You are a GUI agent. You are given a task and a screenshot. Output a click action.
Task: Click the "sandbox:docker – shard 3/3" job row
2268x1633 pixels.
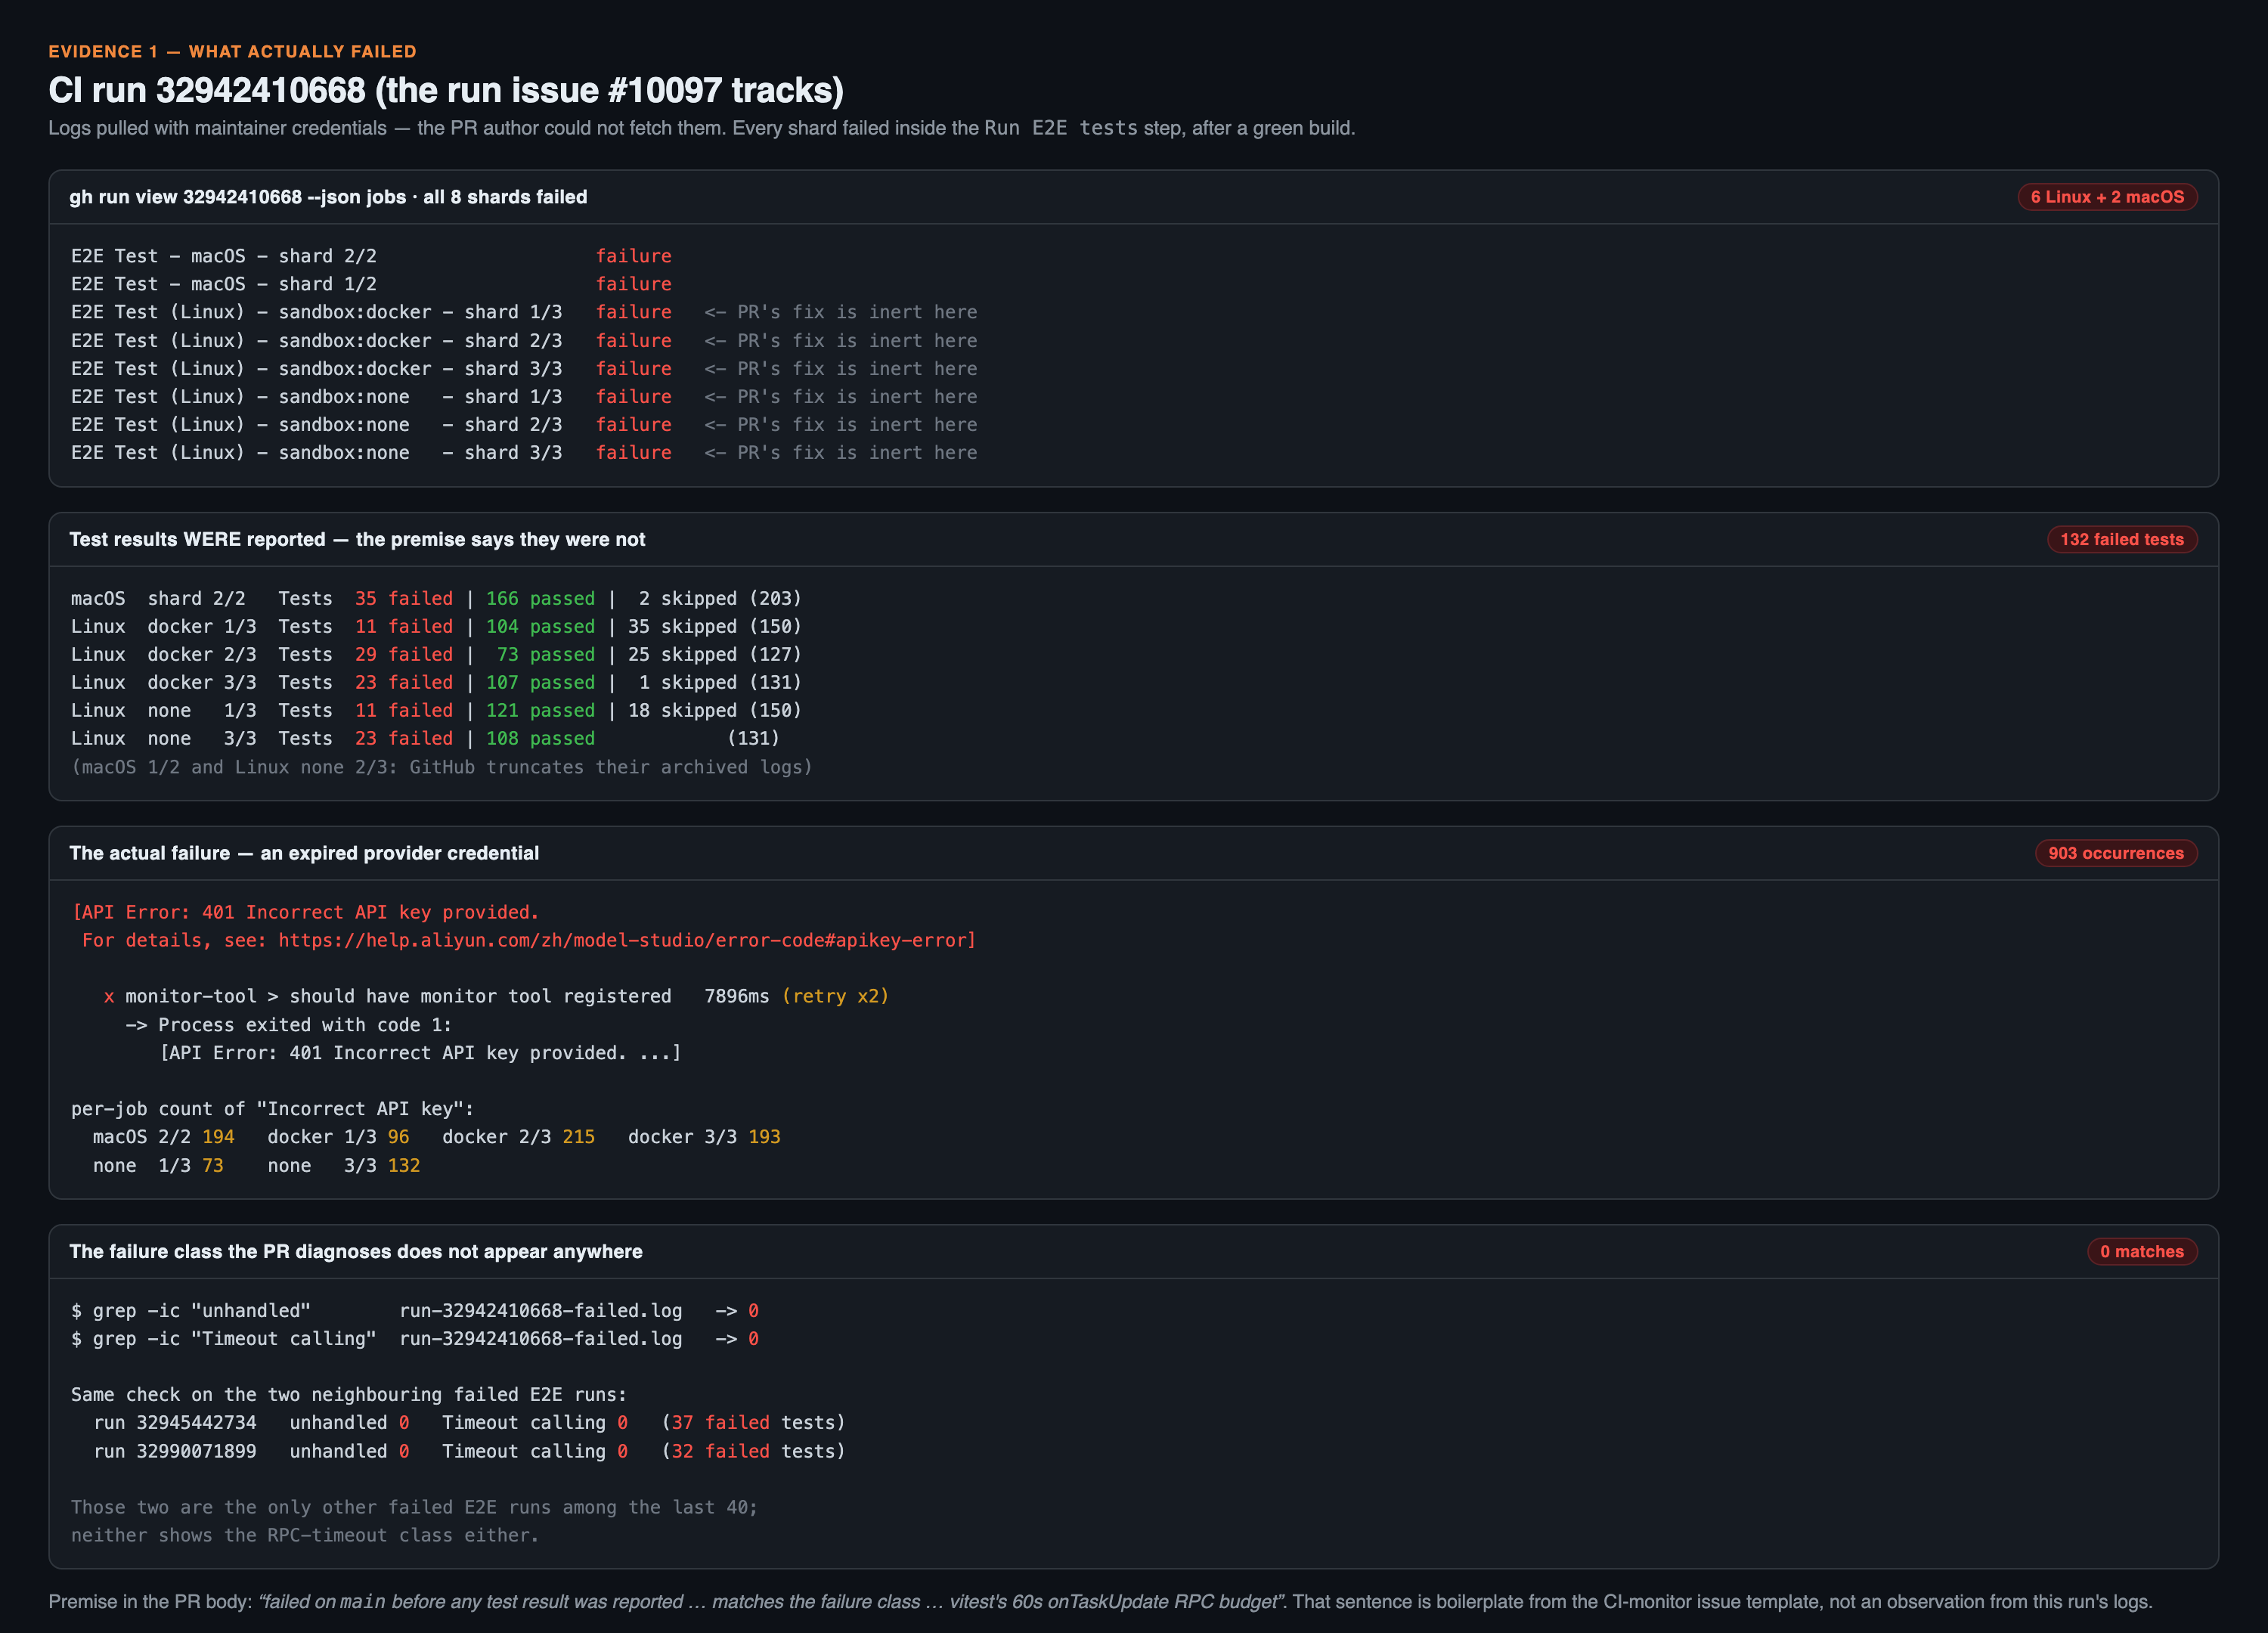click(524, 368)
